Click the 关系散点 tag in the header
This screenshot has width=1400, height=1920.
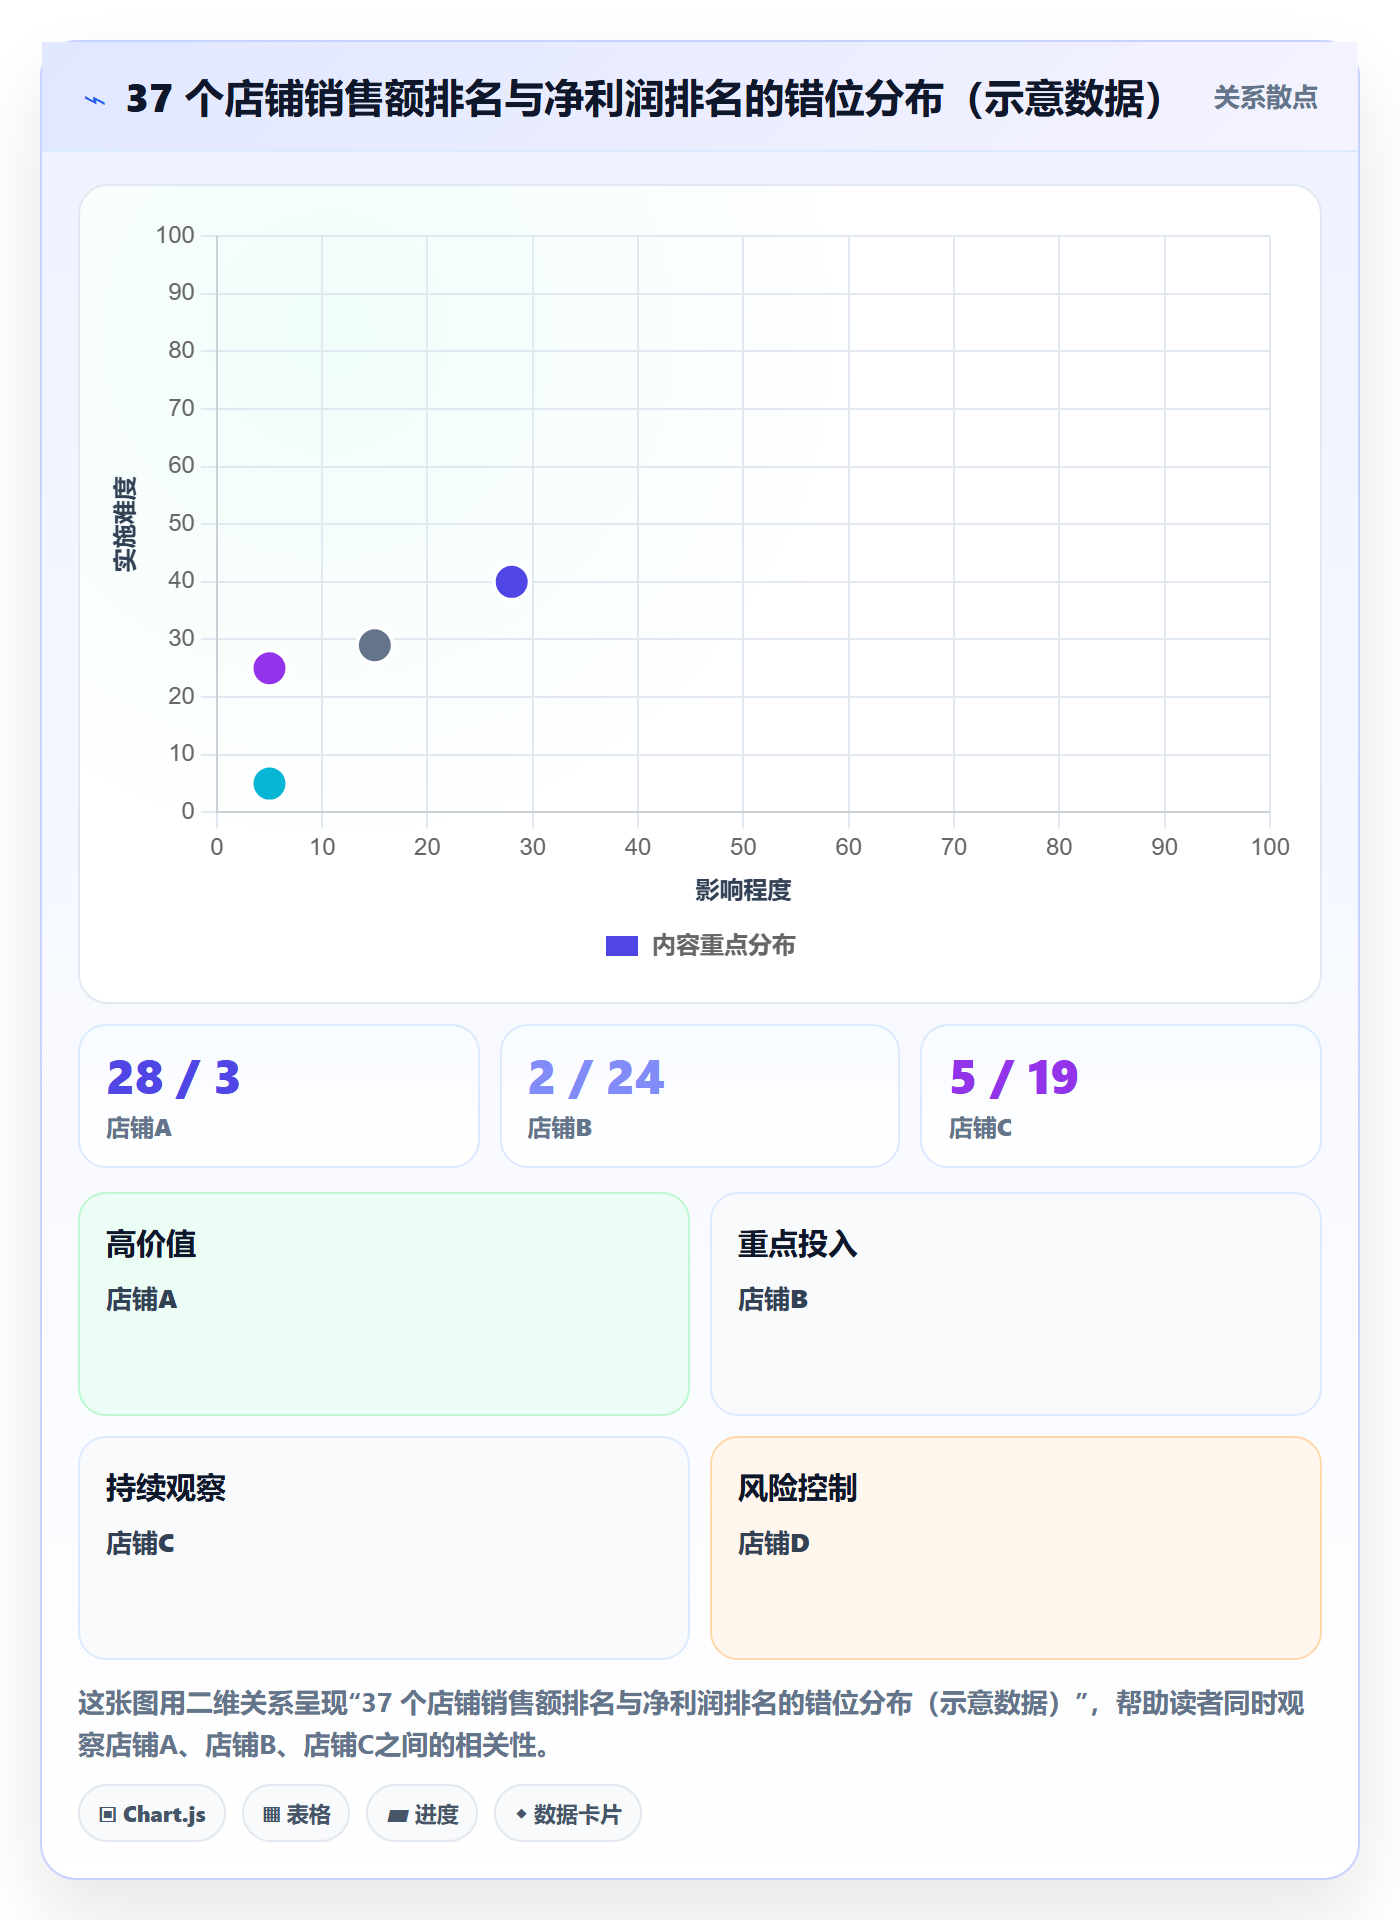(1265, 98)
